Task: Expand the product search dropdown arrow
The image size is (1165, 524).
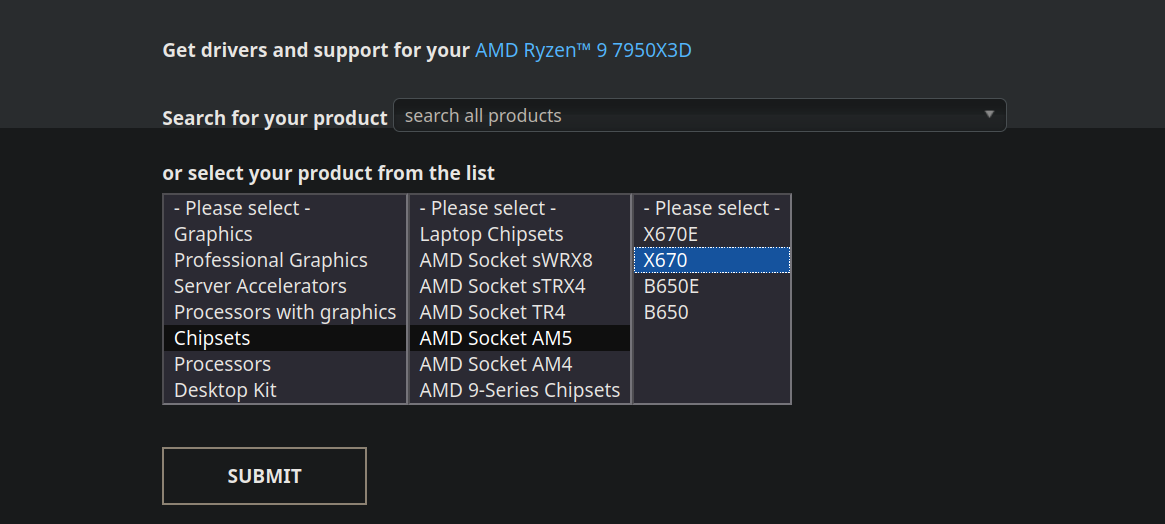Action: click(989, 115)
